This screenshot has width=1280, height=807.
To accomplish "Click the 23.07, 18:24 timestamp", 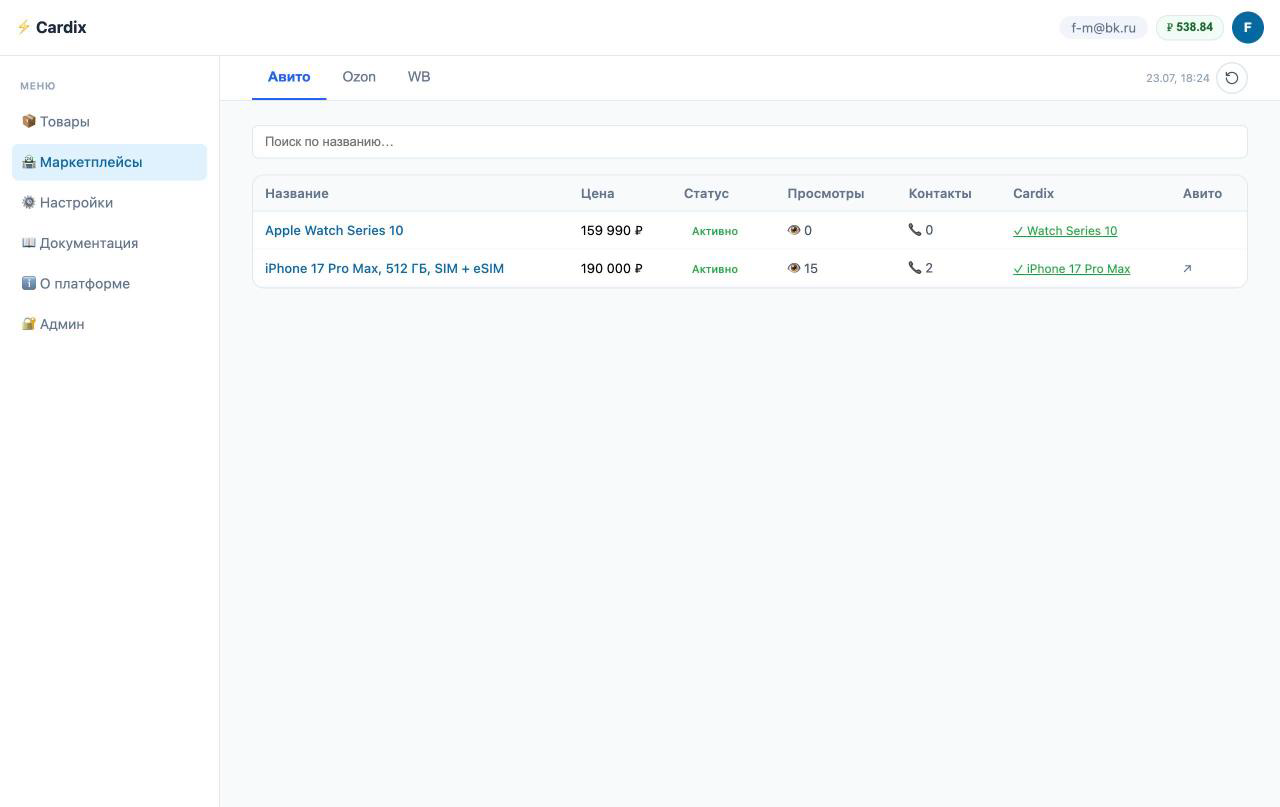I will (1178, 78).
